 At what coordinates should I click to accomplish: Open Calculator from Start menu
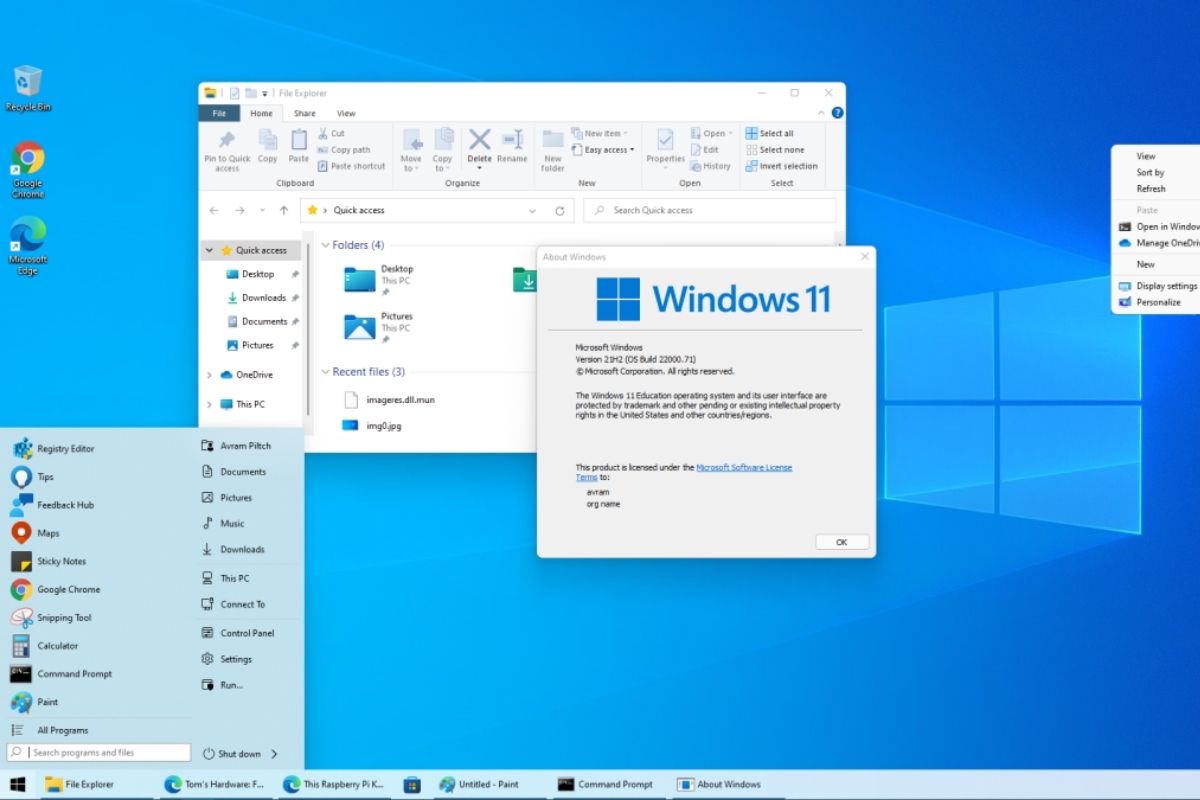pyautogui.click(x=46, y=646)
